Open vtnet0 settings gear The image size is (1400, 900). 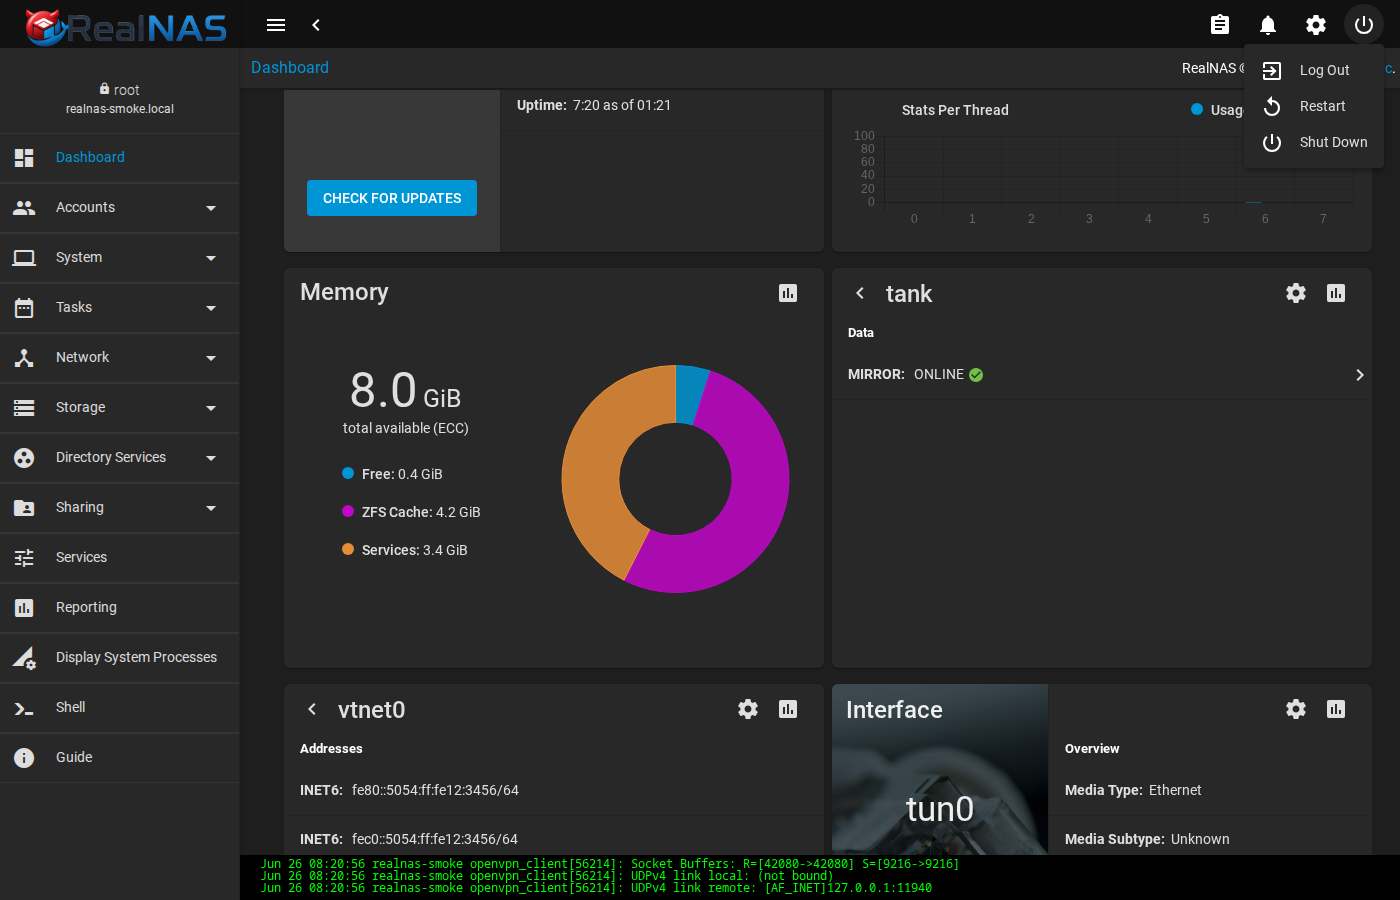748,709
